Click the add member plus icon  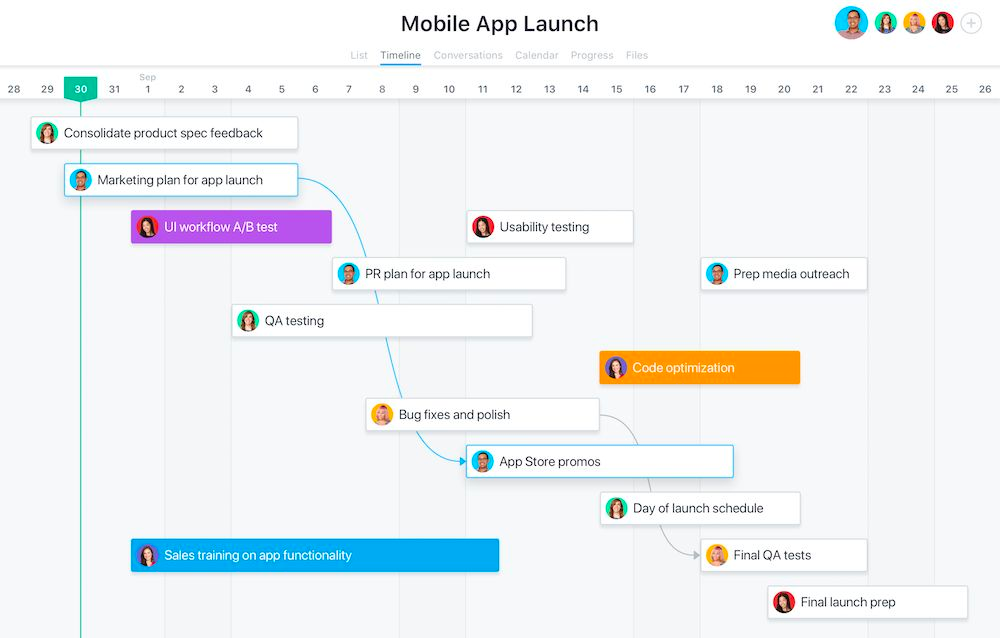[971, 24]
